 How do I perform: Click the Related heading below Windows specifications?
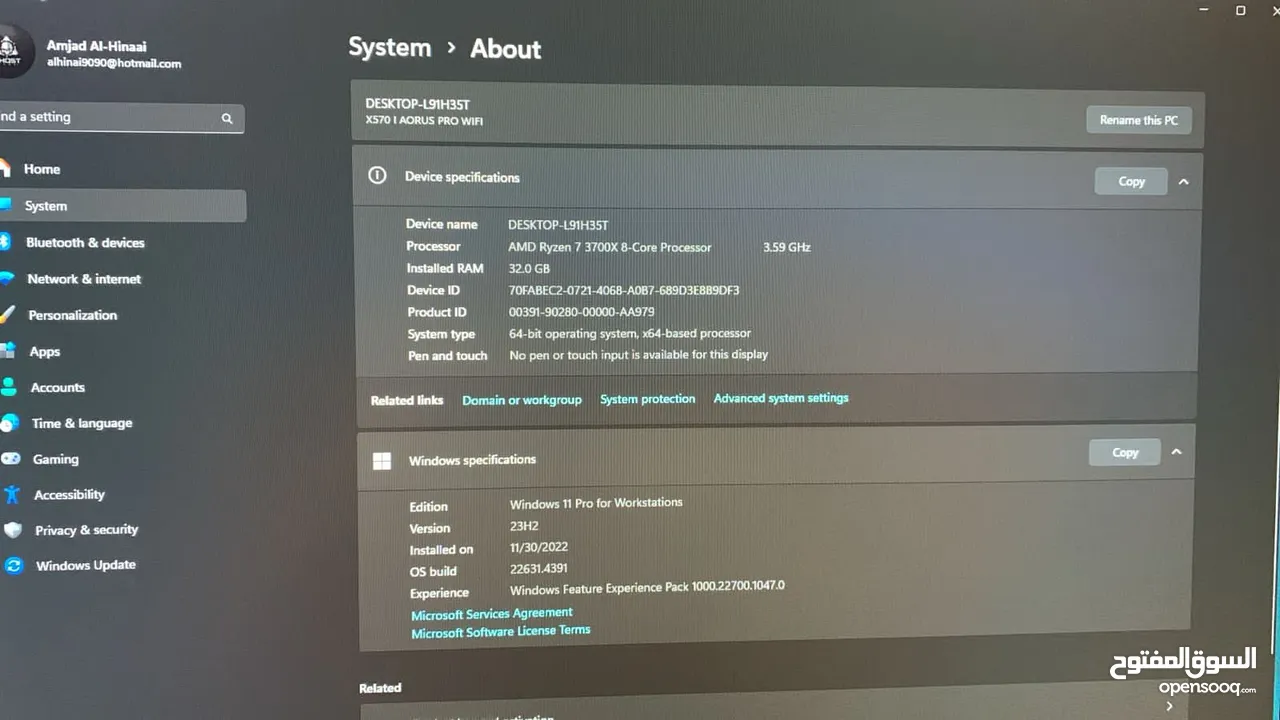pos(380,688)
